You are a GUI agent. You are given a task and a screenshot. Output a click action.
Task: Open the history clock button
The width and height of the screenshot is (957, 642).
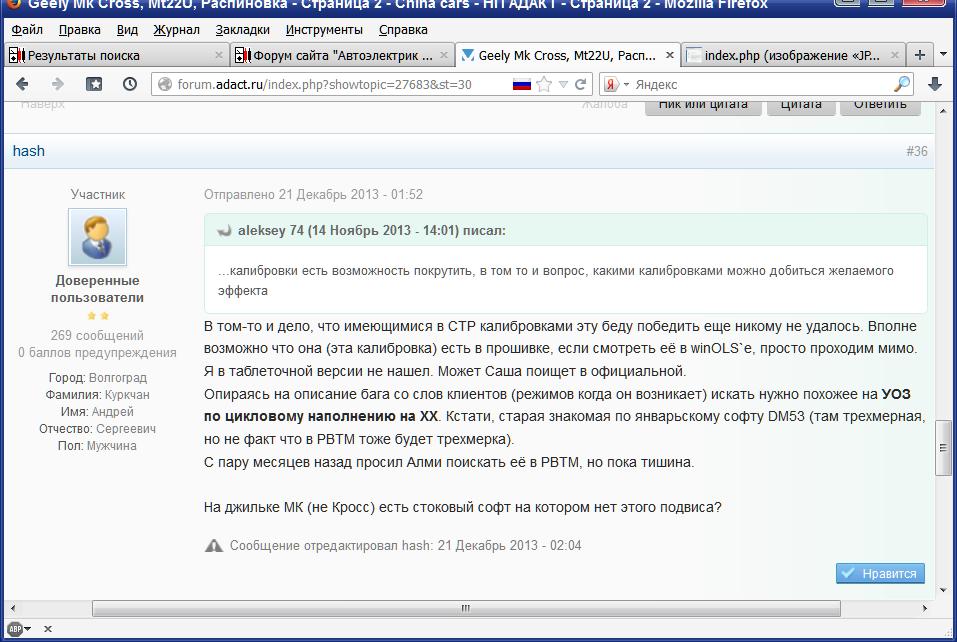[129, 84]
